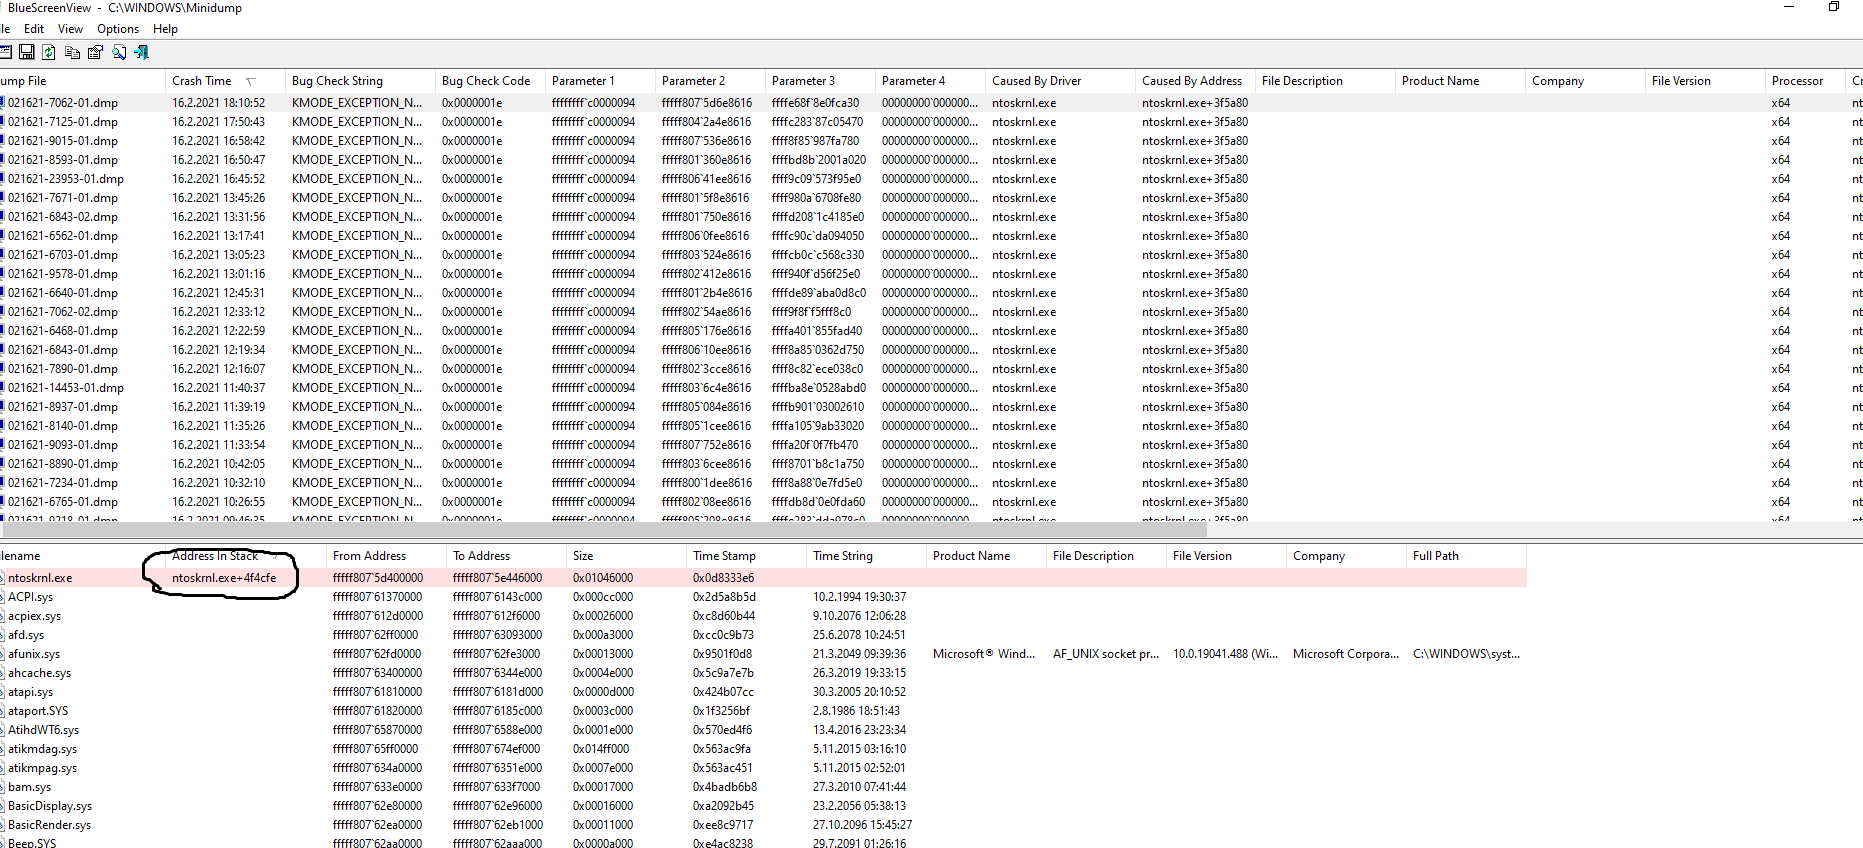Sort list by Bug Check Code header

[x=486, y=81]
